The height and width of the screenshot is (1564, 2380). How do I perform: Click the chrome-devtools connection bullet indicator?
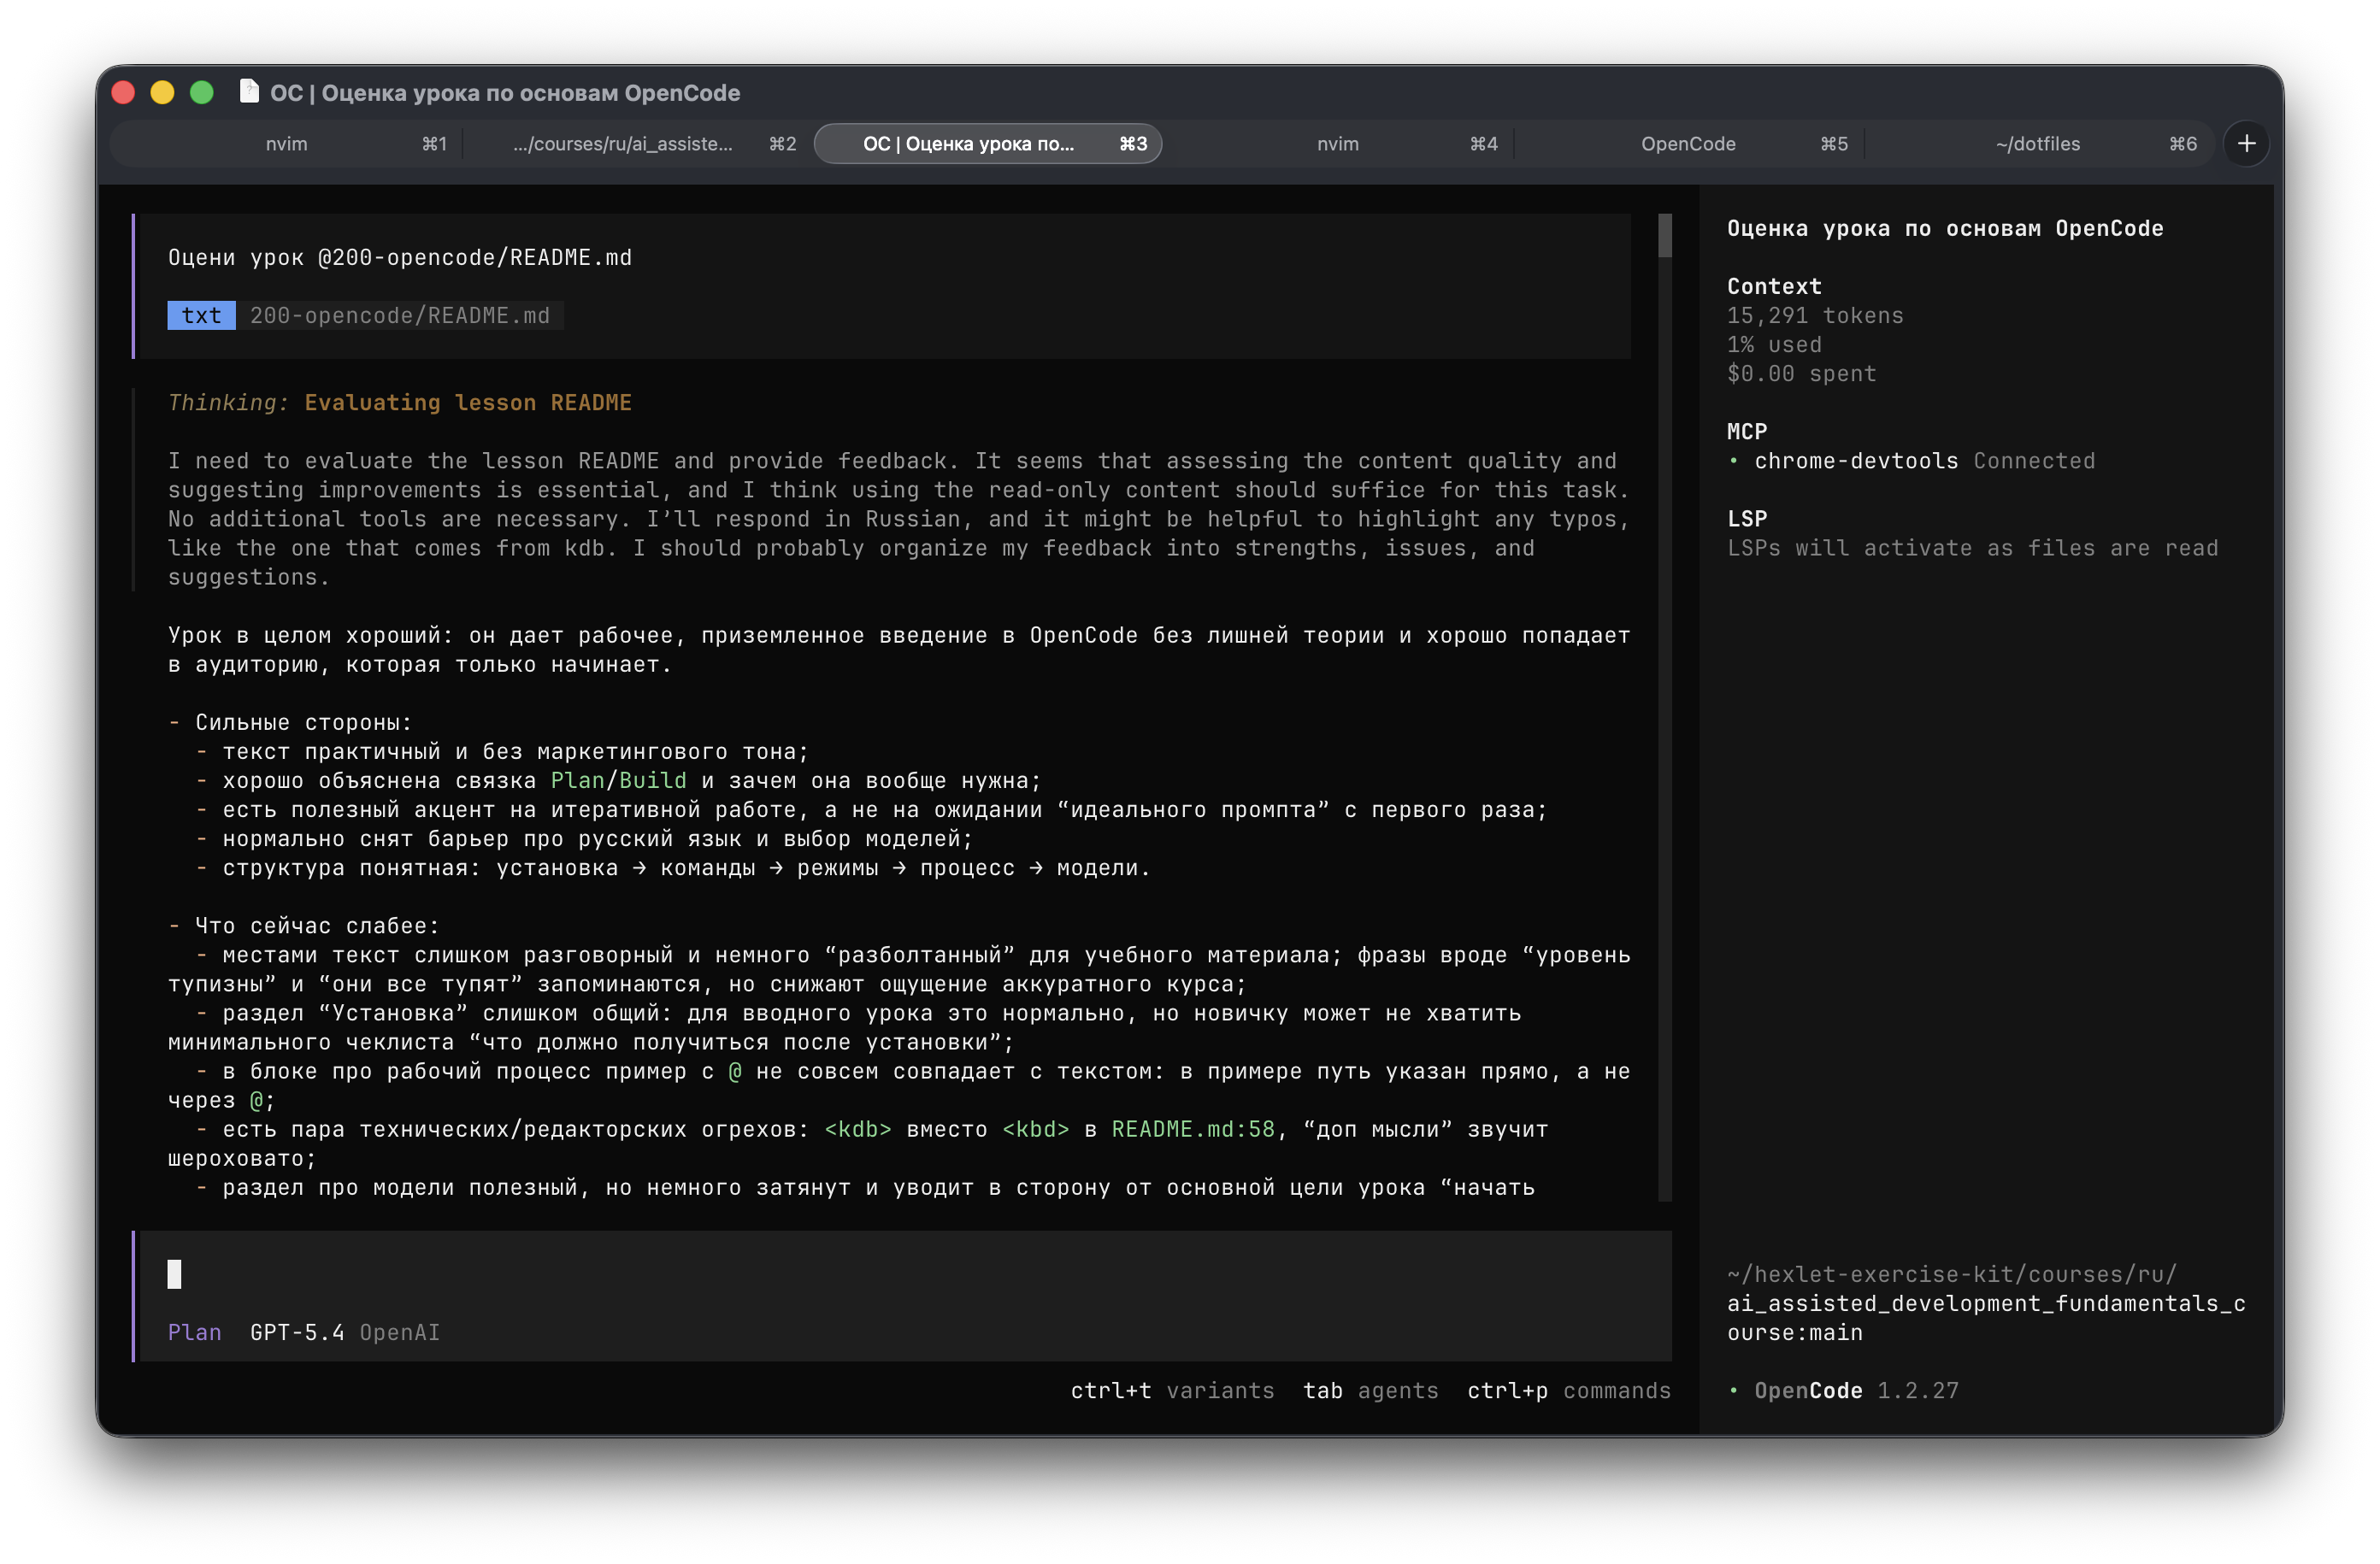click(1735, 461)
